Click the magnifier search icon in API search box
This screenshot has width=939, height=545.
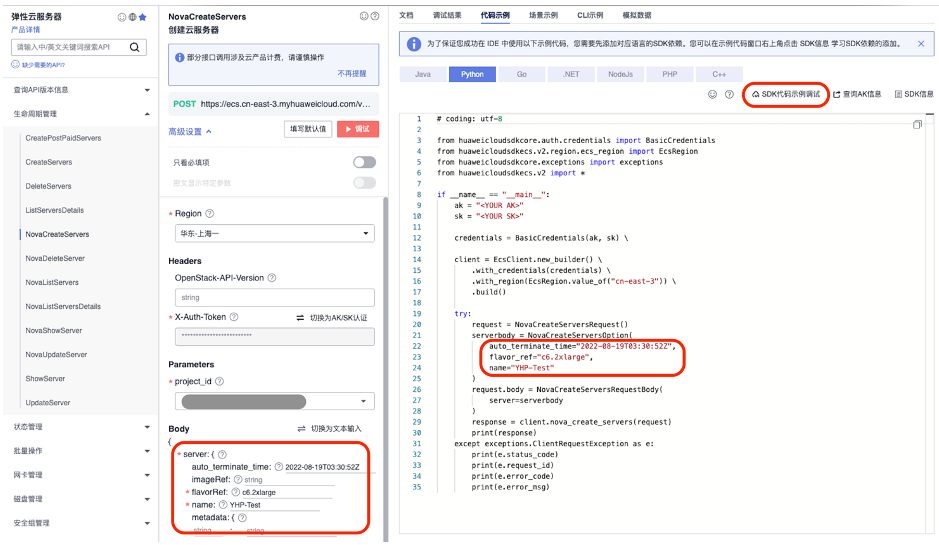pos(135,47)
